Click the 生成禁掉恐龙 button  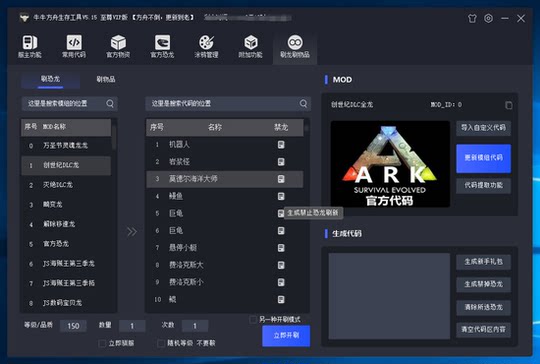483,284
